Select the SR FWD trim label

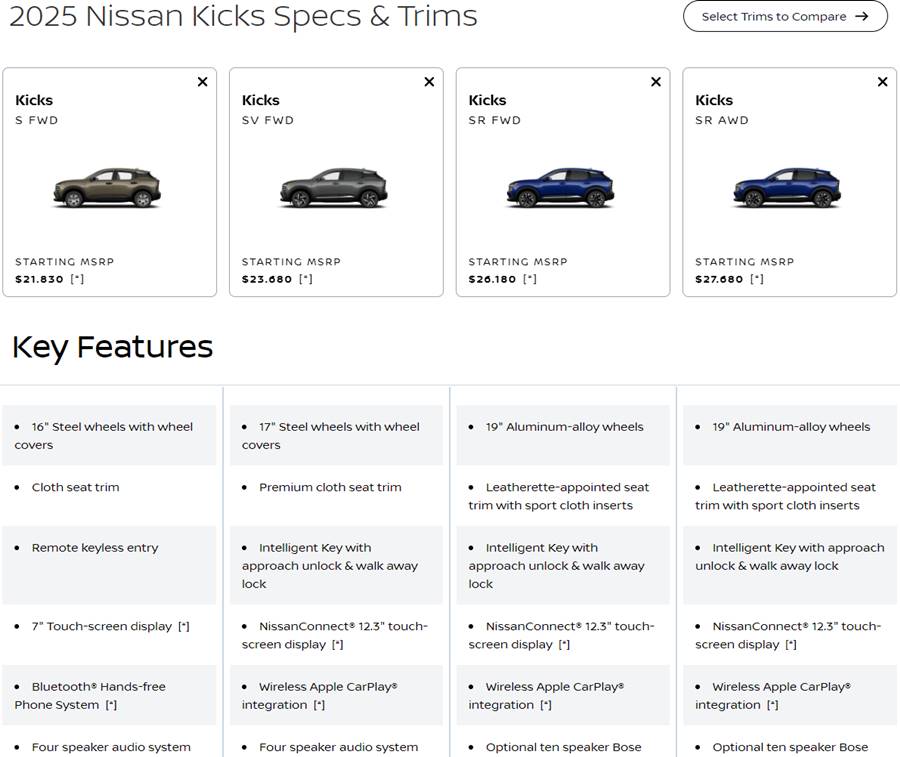pos(495,121)
